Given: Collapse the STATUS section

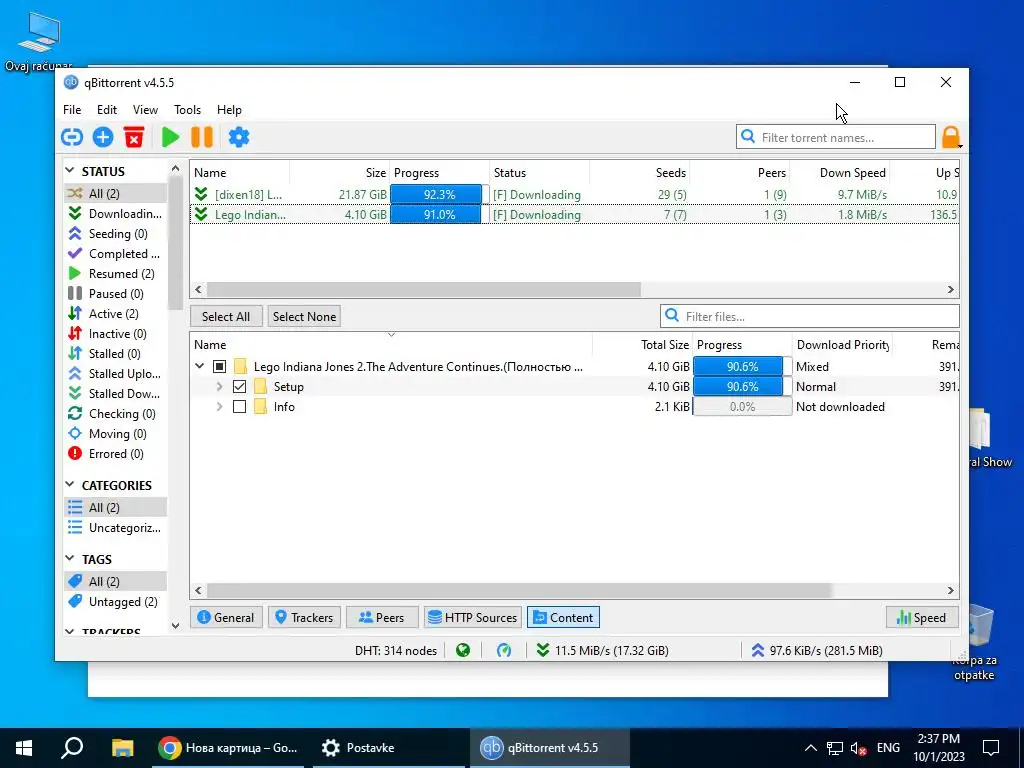Looking at the screenshot, I should (70, 170).
